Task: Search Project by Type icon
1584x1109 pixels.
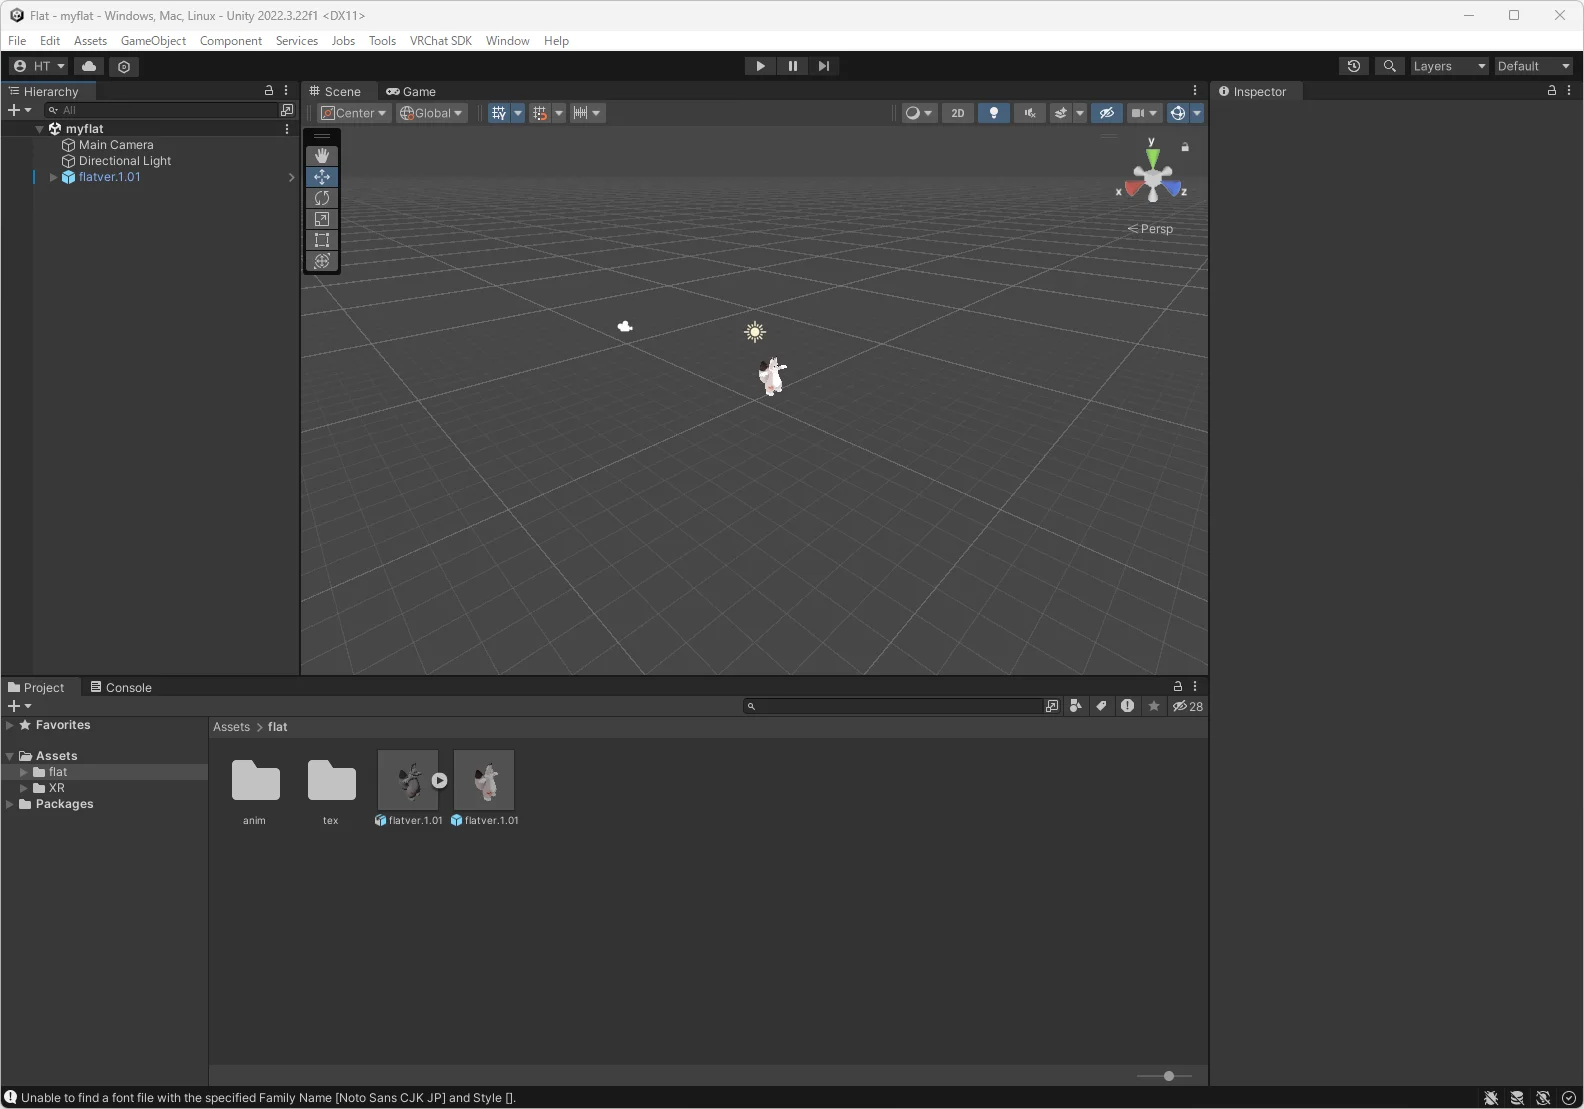Action: coord(1075,706)
